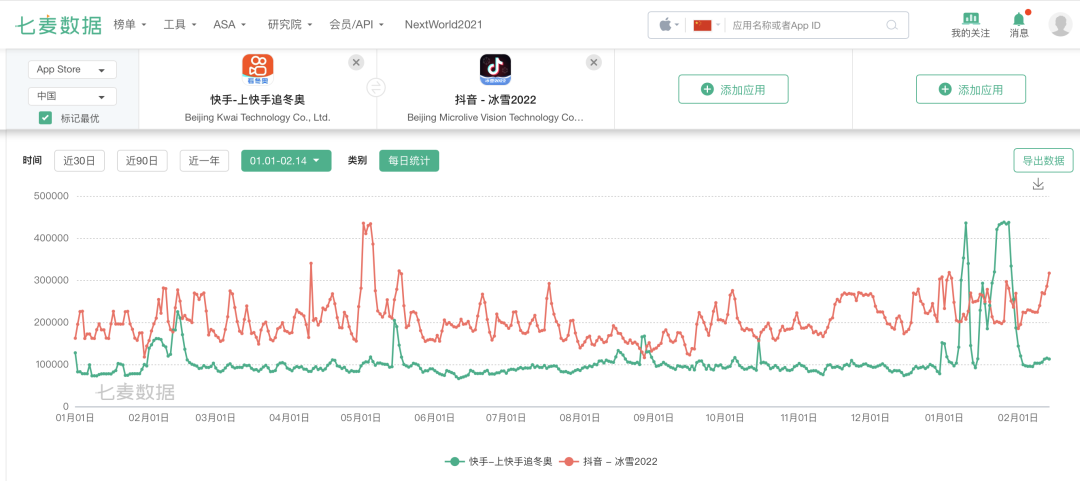Expand the 01.01-02.14 date range dropdown
1080x481 pixels.
[286, 161]
